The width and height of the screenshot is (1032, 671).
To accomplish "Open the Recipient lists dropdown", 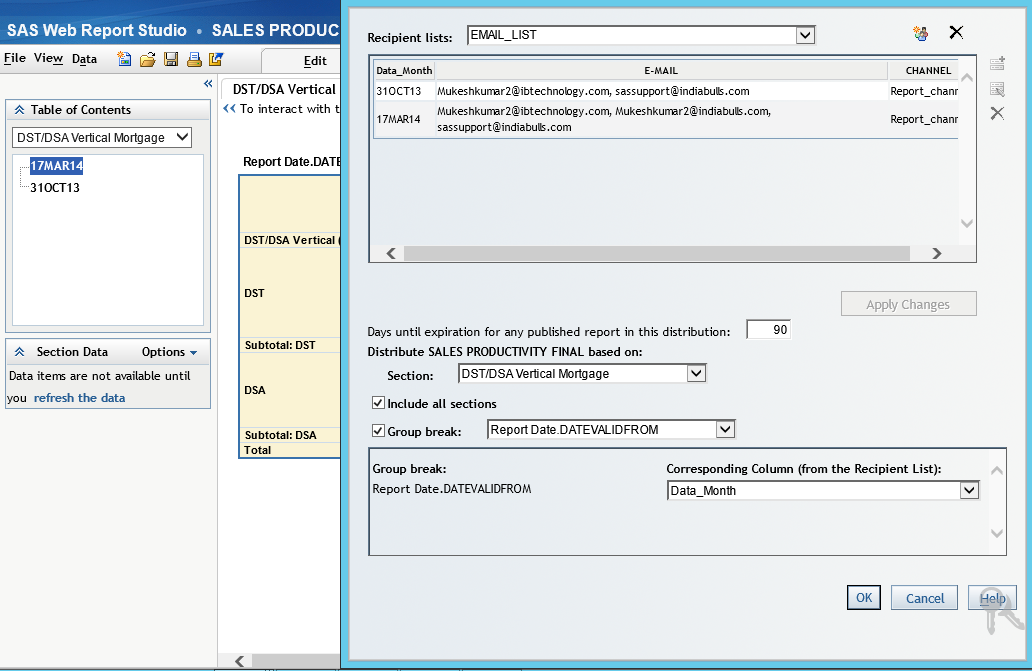I will (x=805, y=34).
